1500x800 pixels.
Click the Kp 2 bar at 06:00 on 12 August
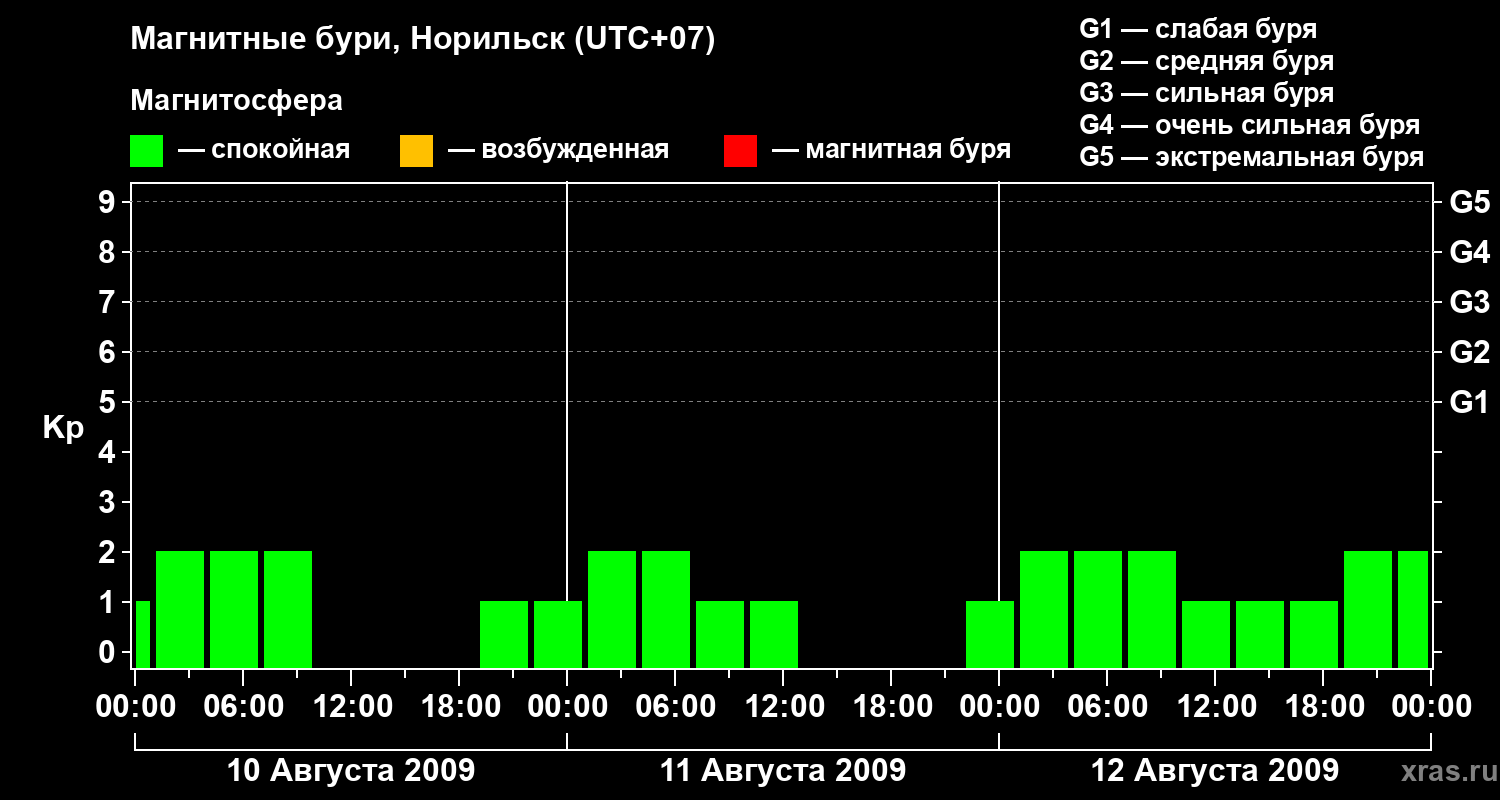[x=1098, y=609]
